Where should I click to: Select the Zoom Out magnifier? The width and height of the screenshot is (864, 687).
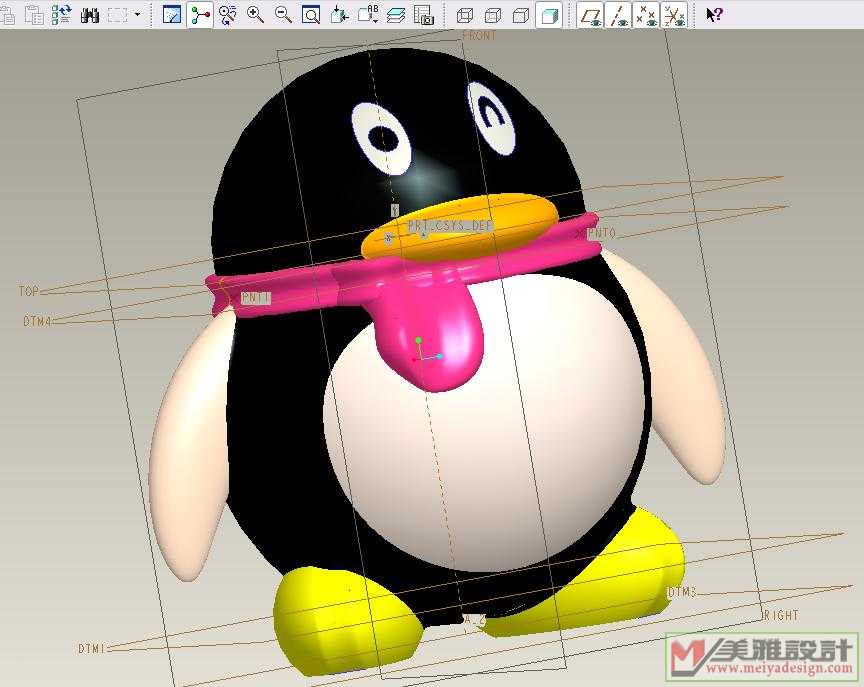click(x=283, y=15)
